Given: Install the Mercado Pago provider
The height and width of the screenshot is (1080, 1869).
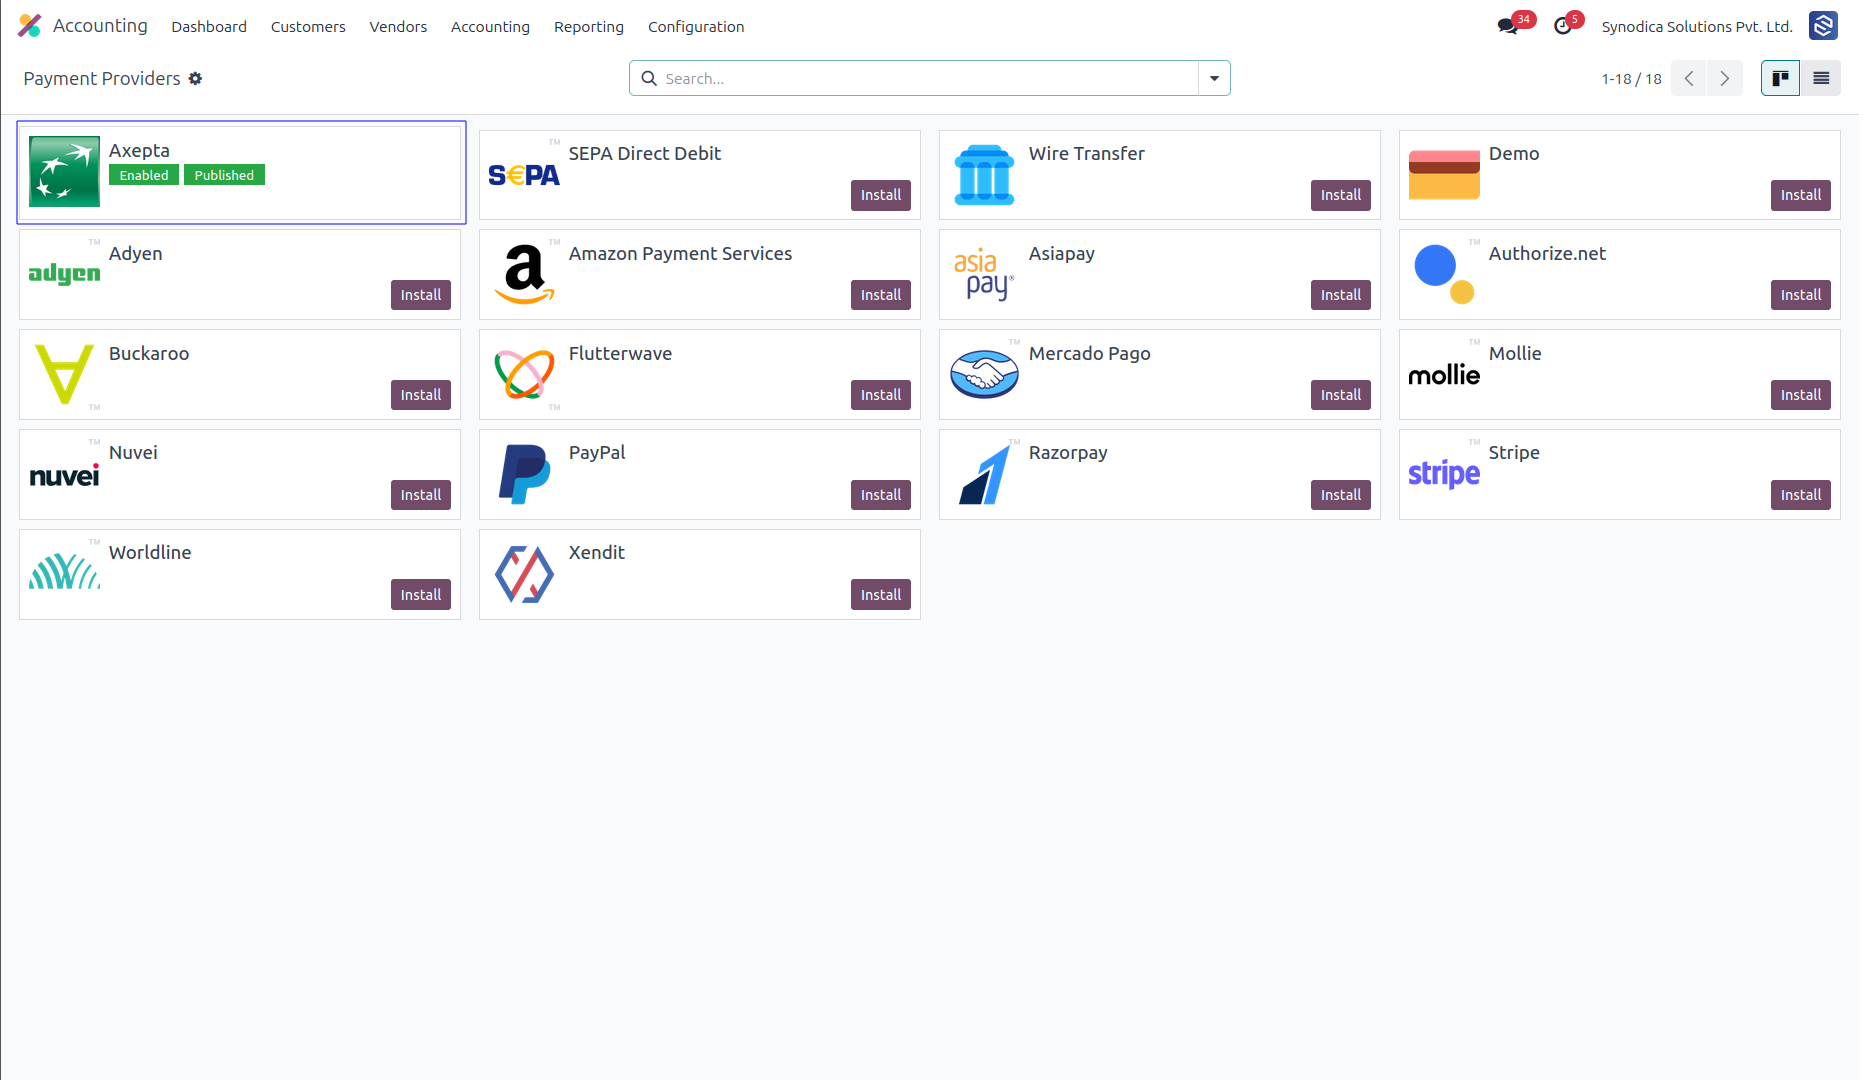Looking at the screenshot, I should [1341, 395].
